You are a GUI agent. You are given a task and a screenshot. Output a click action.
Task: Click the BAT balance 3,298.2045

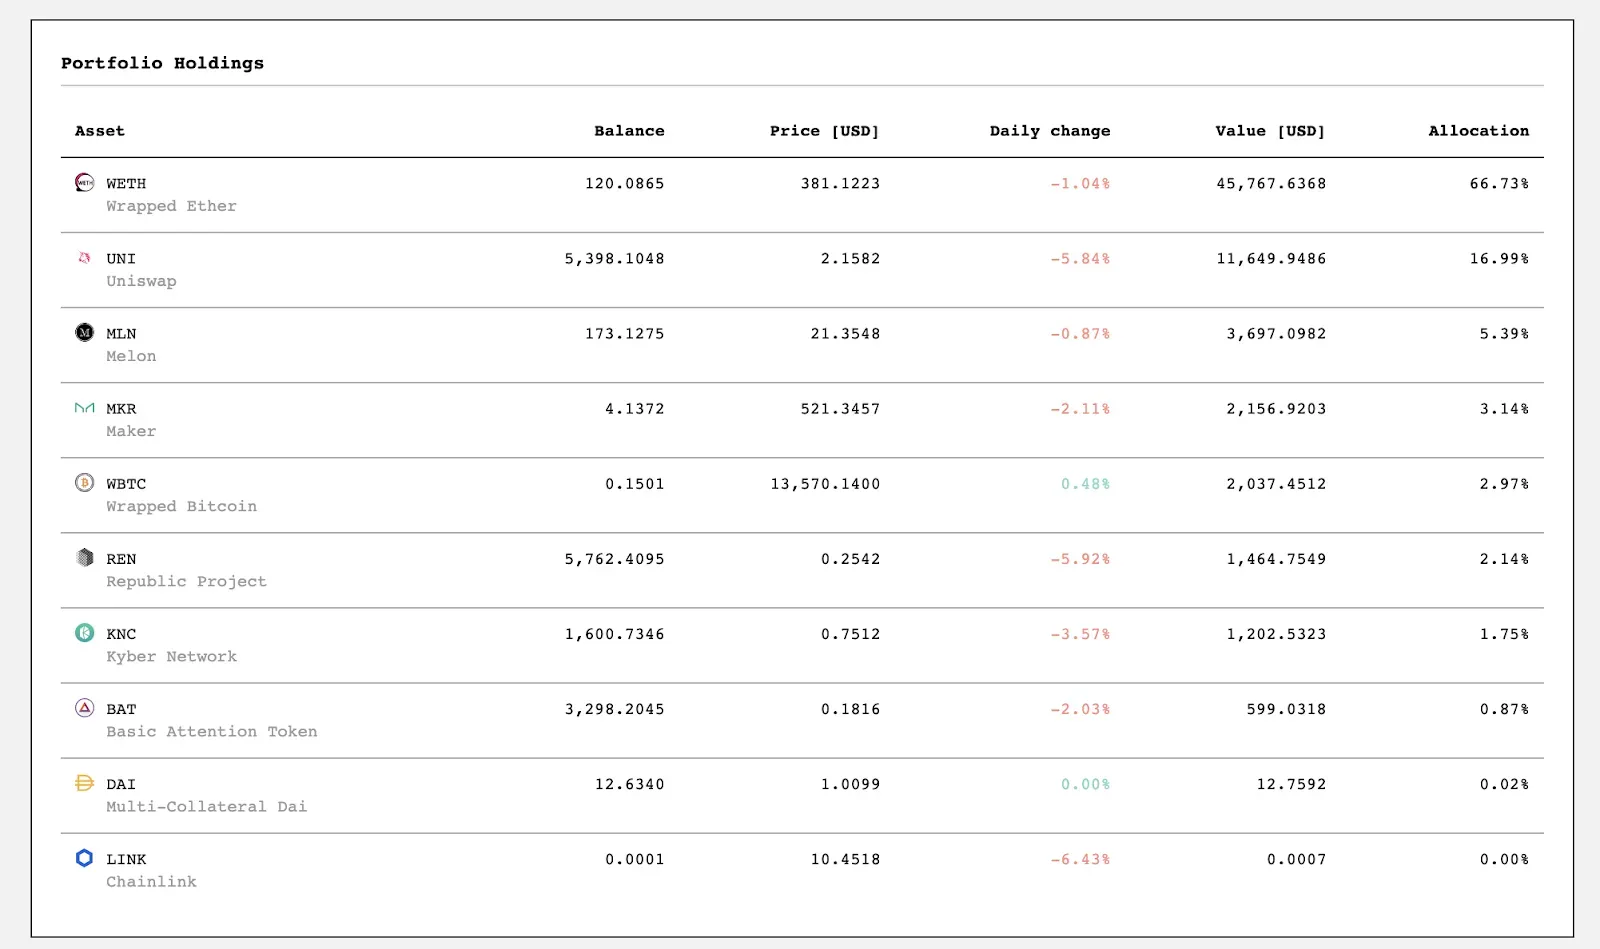click(x=615, y=709)
